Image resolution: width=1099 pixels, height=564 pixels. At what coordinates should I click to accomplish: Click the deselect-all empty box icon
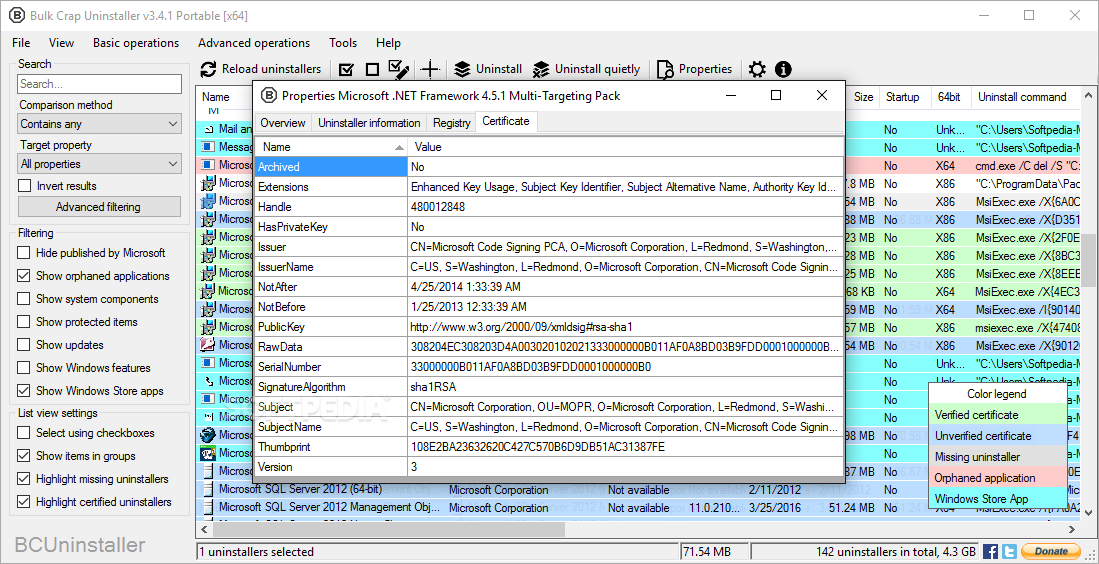point(372,69)
